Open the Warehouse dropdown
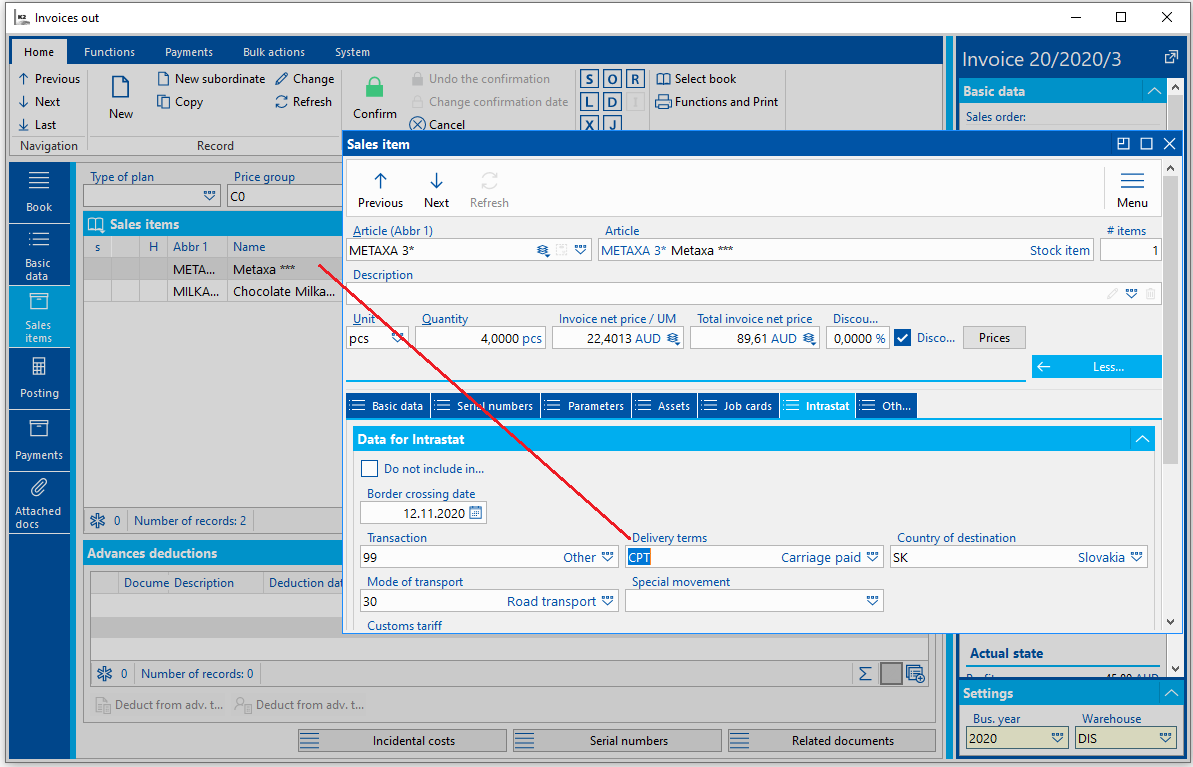This screenshot has width=1193, height=767. [1166, 738]
